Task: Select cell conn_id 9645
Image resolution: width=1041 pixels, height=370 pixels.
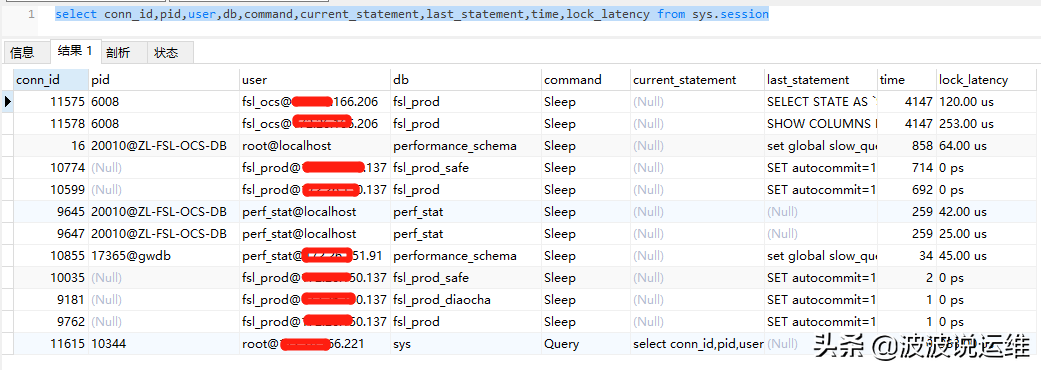Action: coord(51,211)
